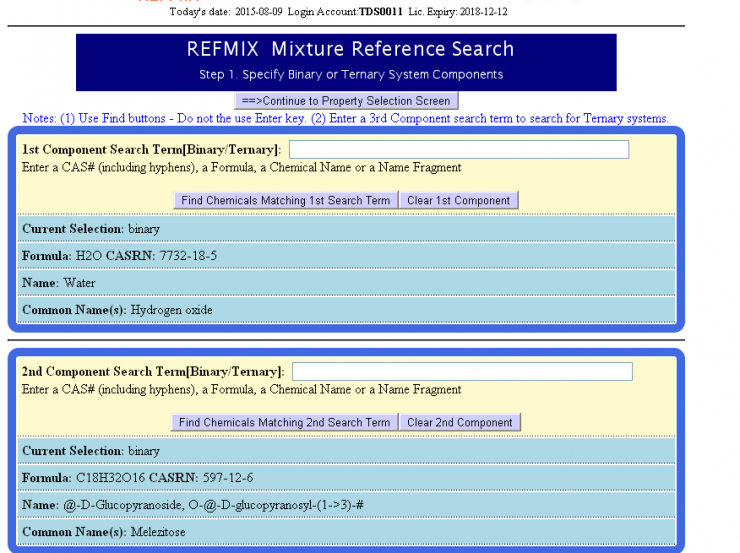740x553 pixels.
Task: Click the blue Notes instruction line
Action: point(345,118)
